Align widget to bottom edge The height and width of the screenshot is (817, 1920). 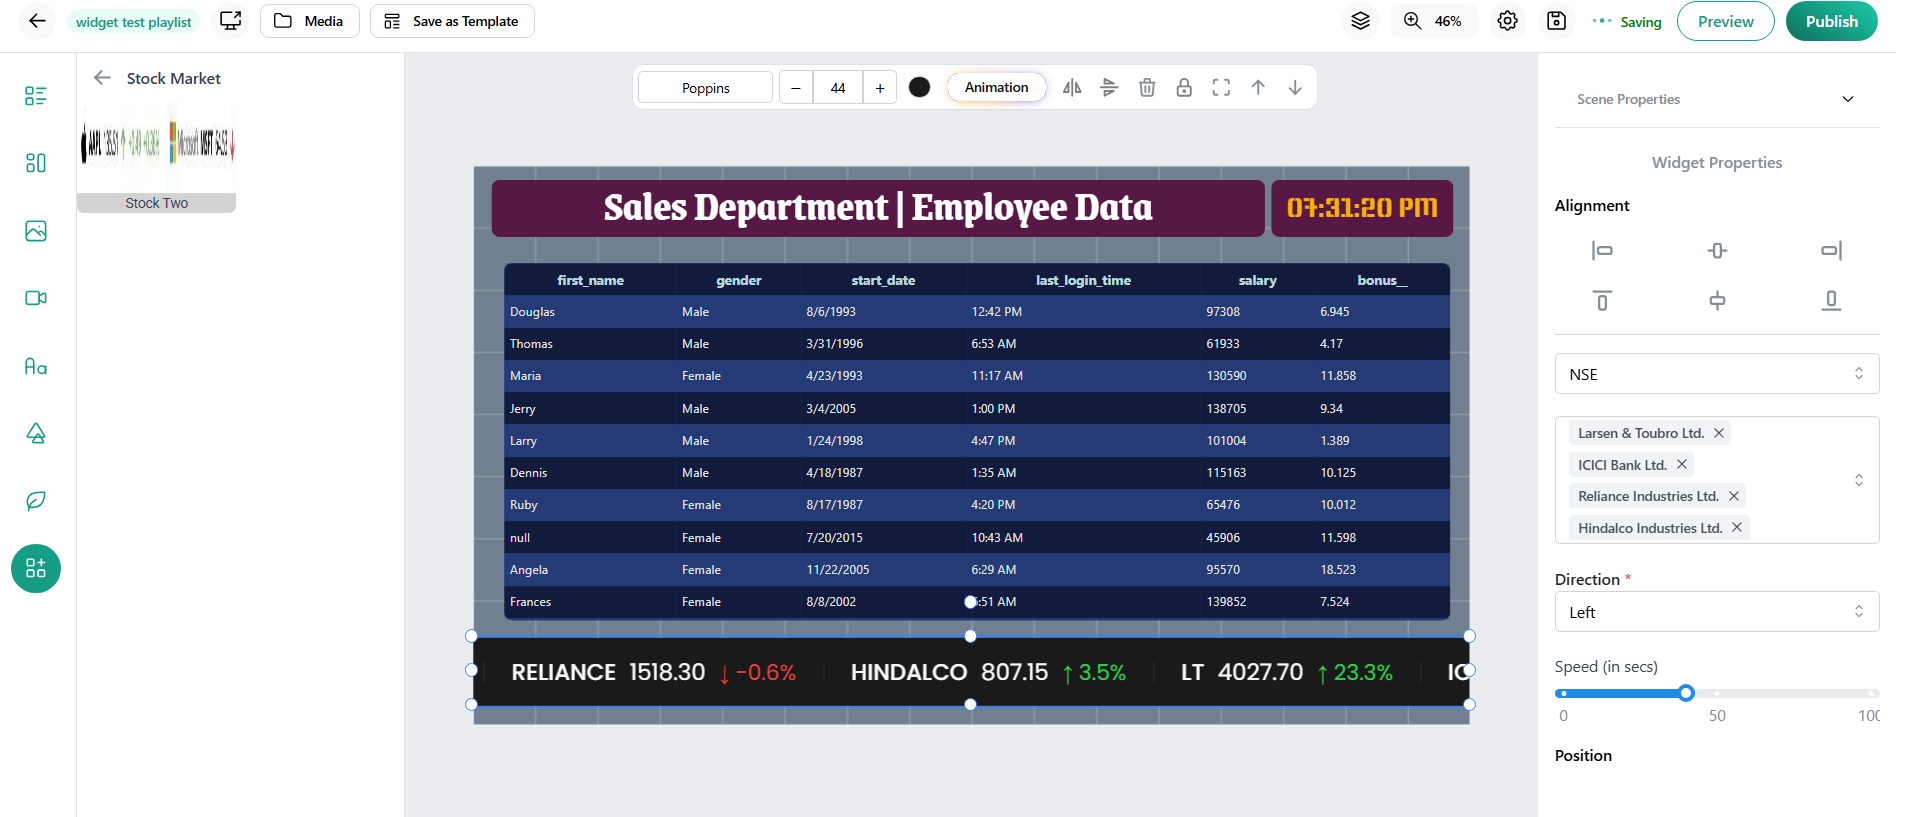tap(1831, 300)
